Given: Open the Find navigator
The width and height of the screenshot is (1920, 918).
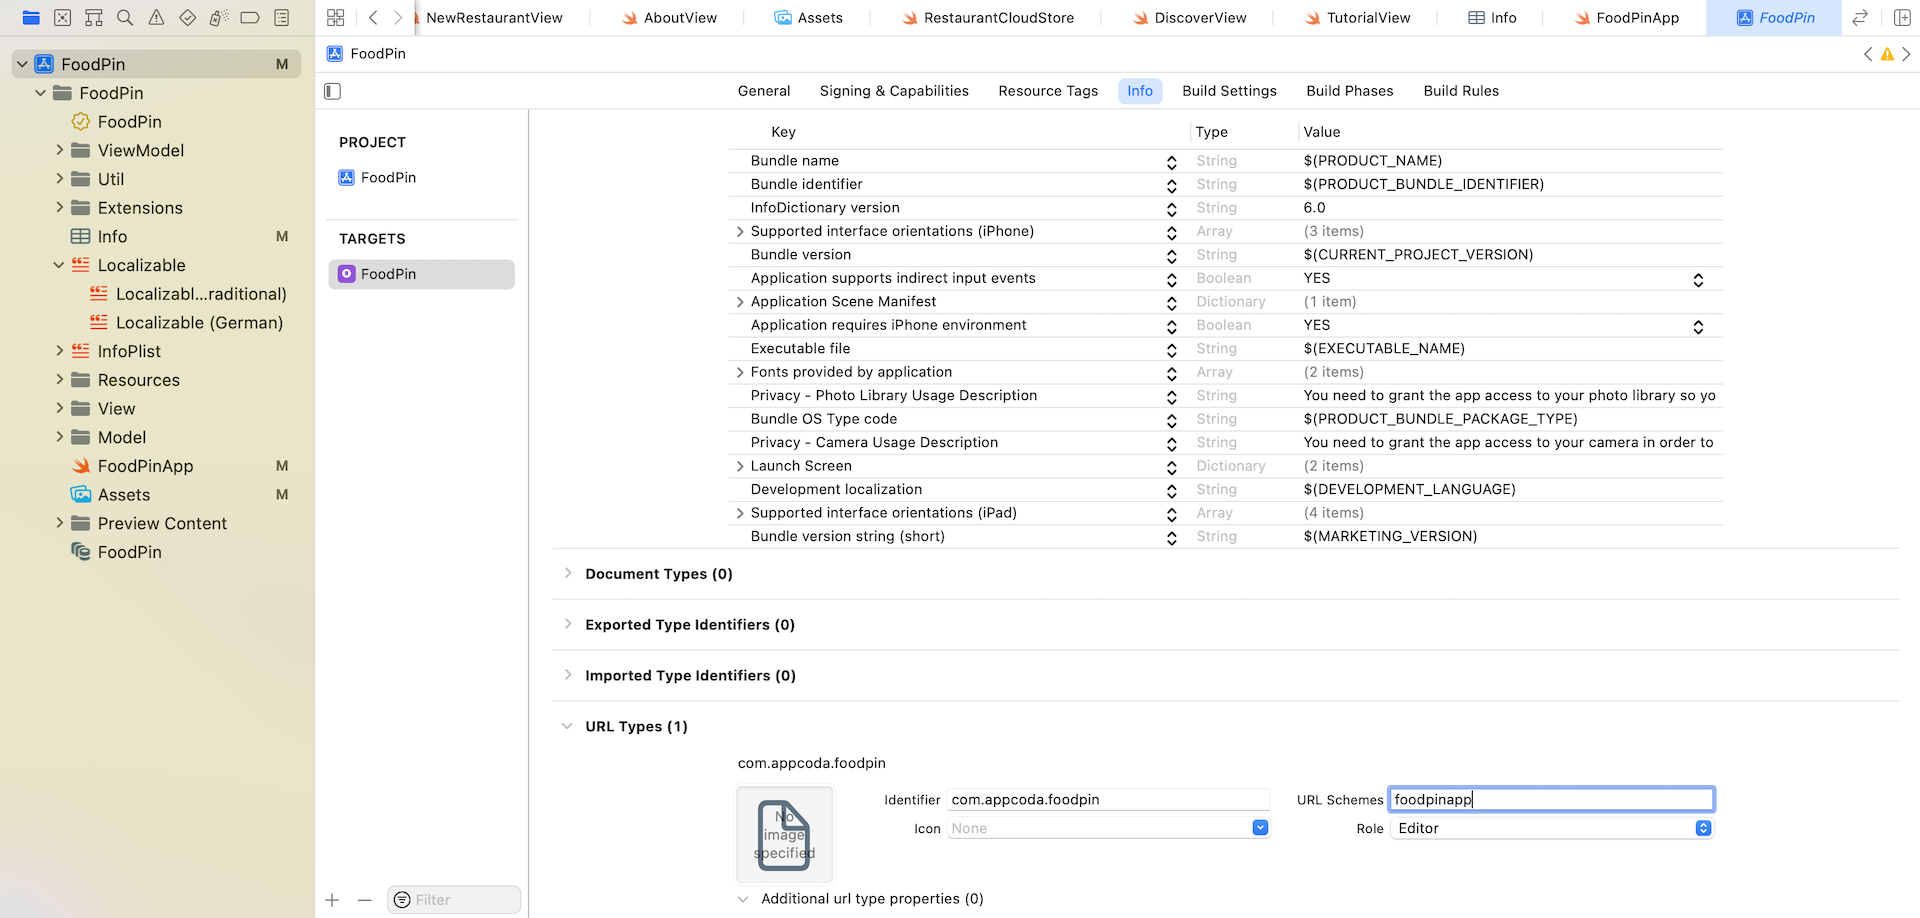Looking at the screenshot, I should click(x=124, y=17).
